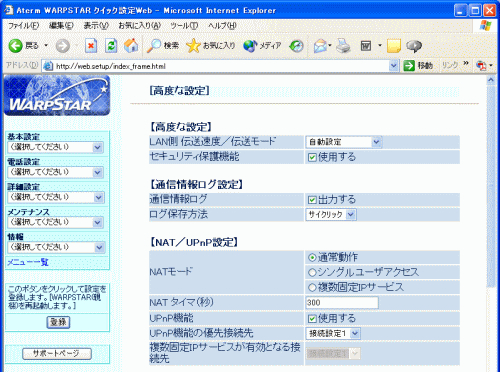Screen dimensions: 500x372
Task: Open the お気に入り(A) menu
Action: click(x=140, y=26)
